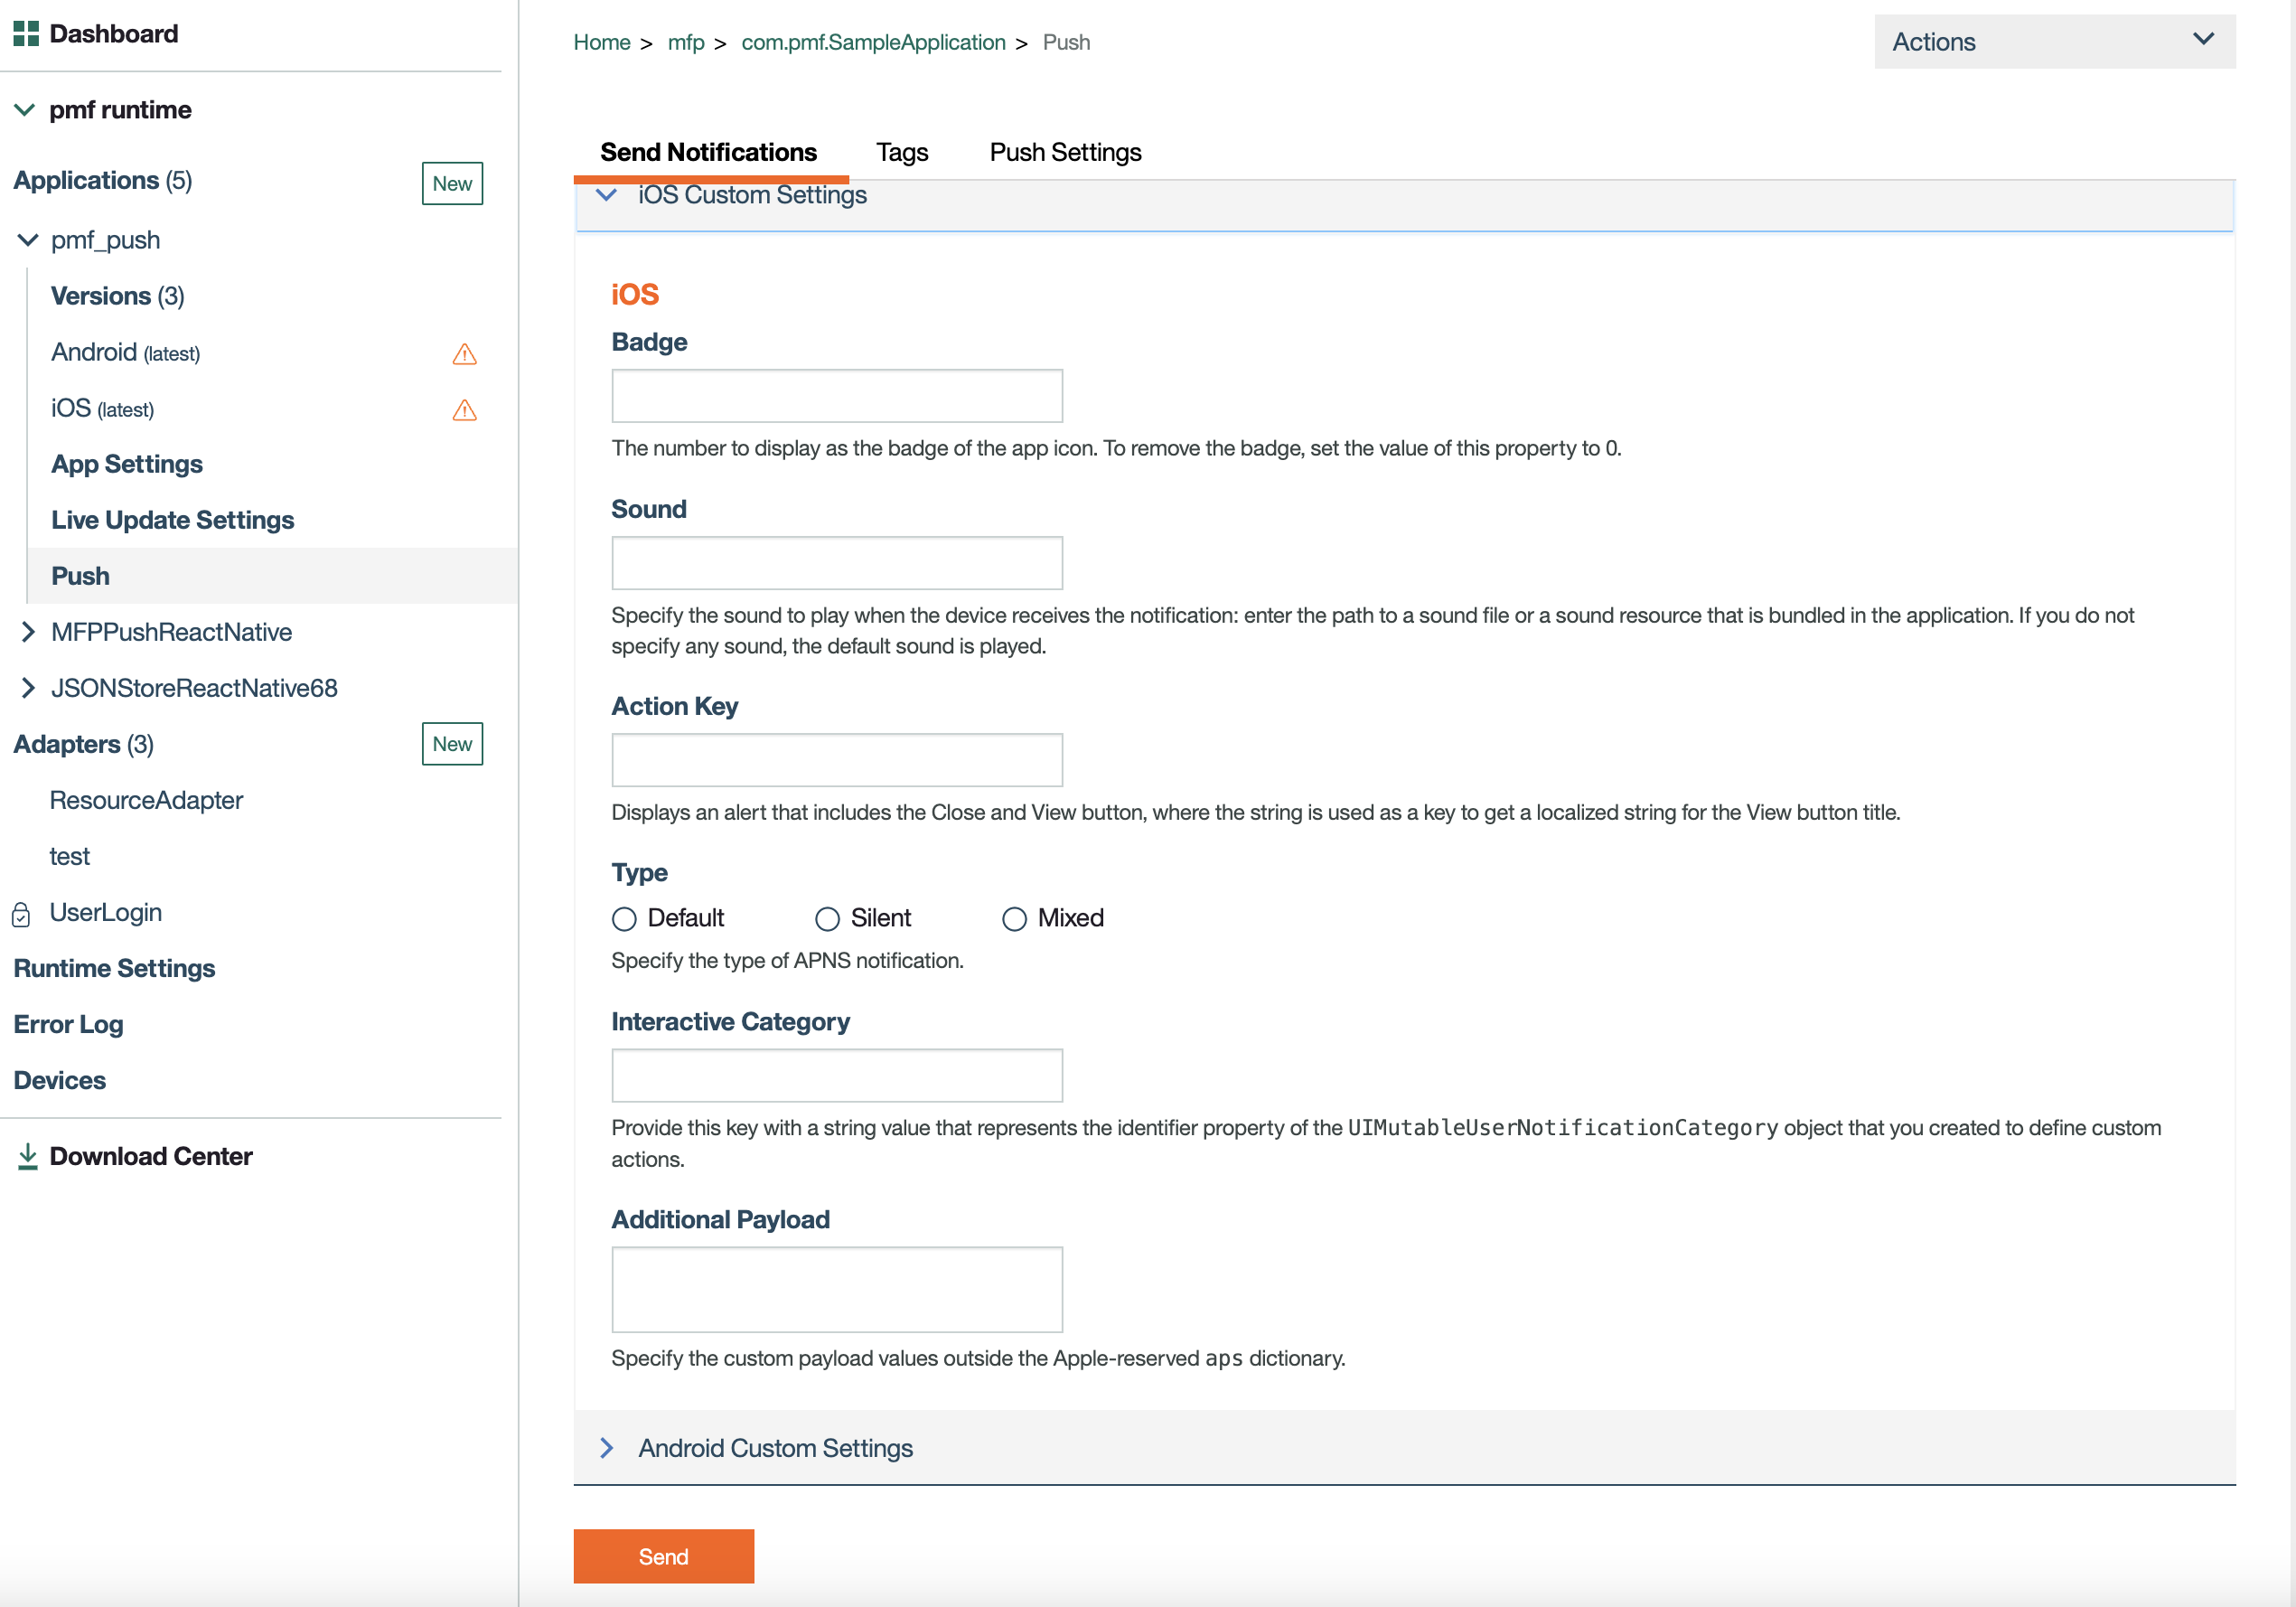Viewport: 2296px width, 1607px height.
Task: Click the Download Center arrow icon
Action: click(28, 1156)
